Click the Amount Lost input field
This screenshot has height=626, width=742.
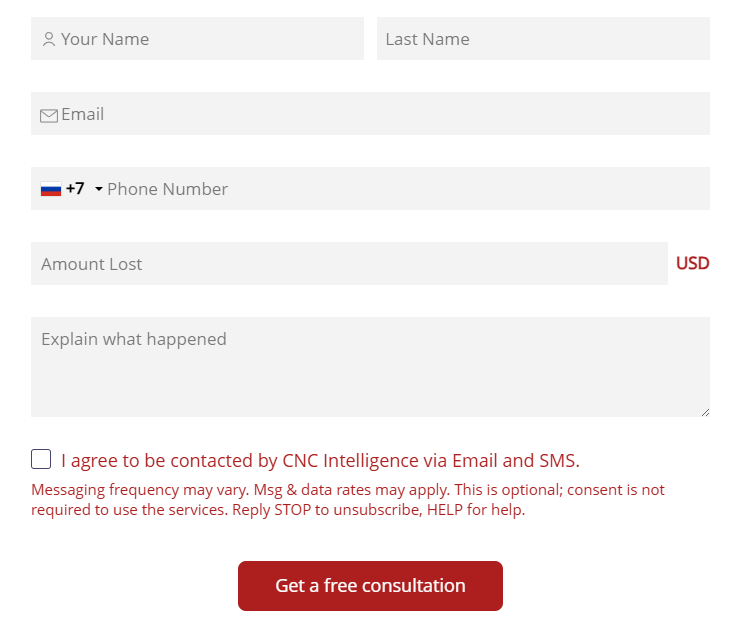pyautogui.click(x=349, y=264)
